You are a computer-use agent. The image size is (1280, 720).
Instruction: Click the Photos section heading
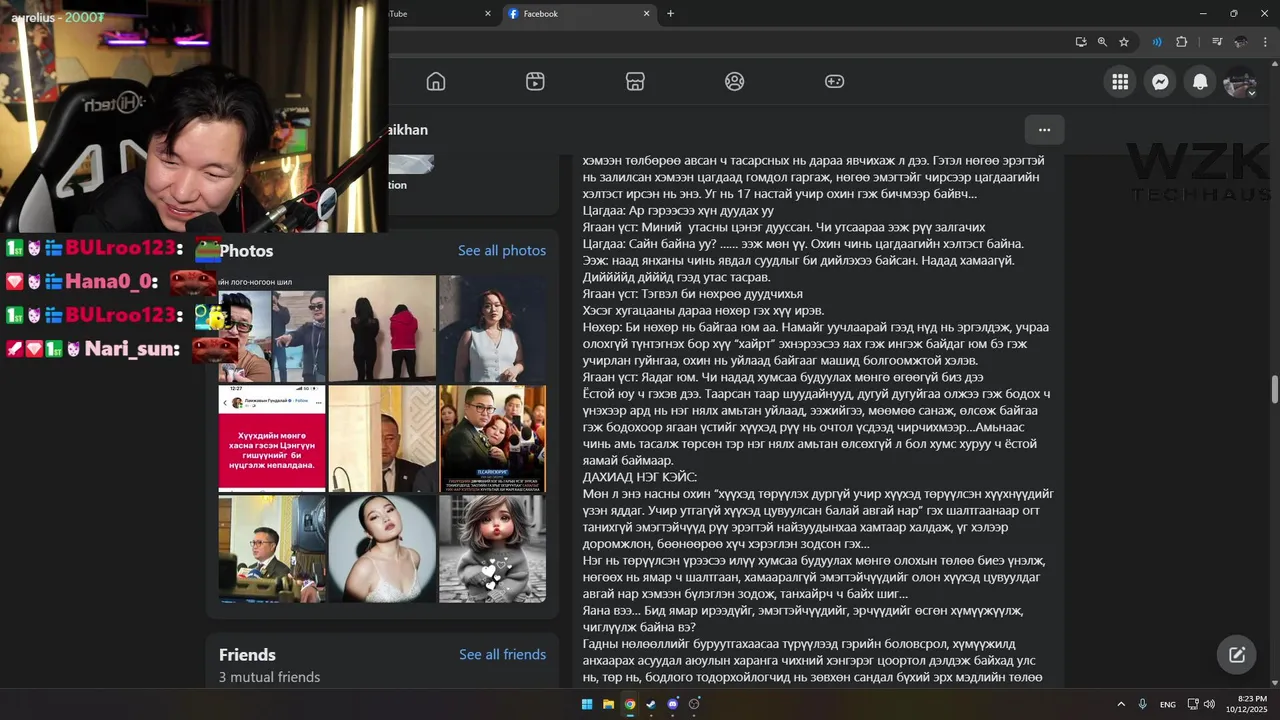tap(246, 251)
